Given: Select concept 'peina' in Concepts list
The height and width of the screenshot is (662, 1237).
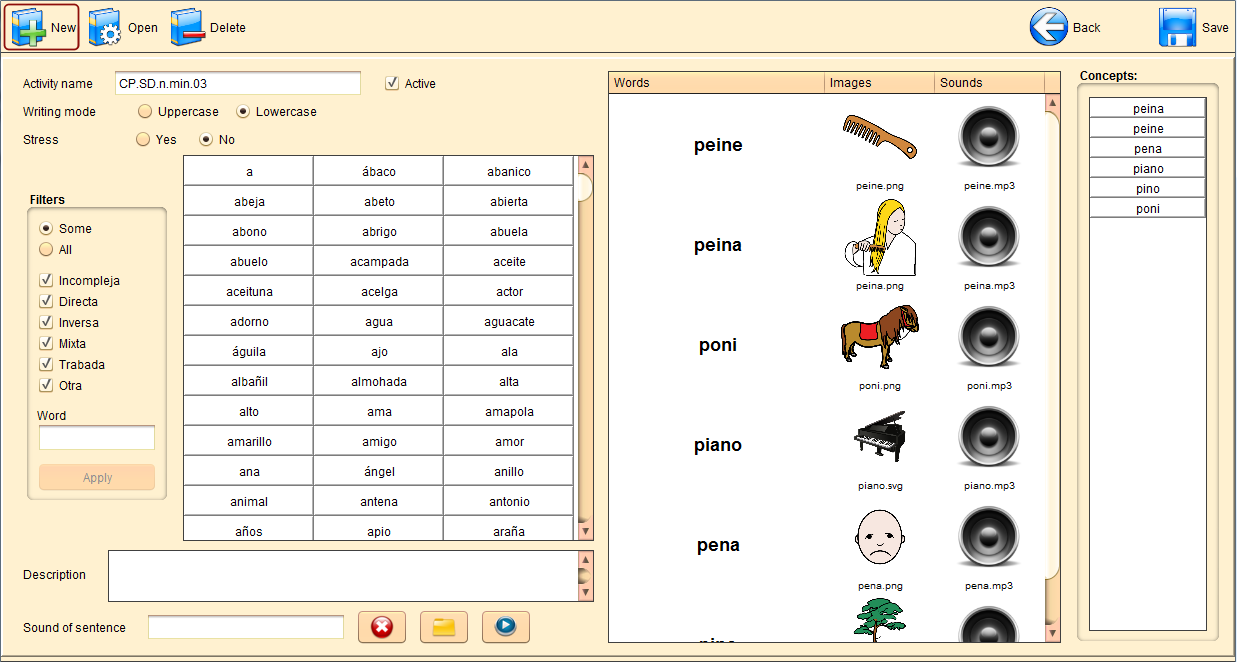Looking at the screenshot, I should 1148,108.
